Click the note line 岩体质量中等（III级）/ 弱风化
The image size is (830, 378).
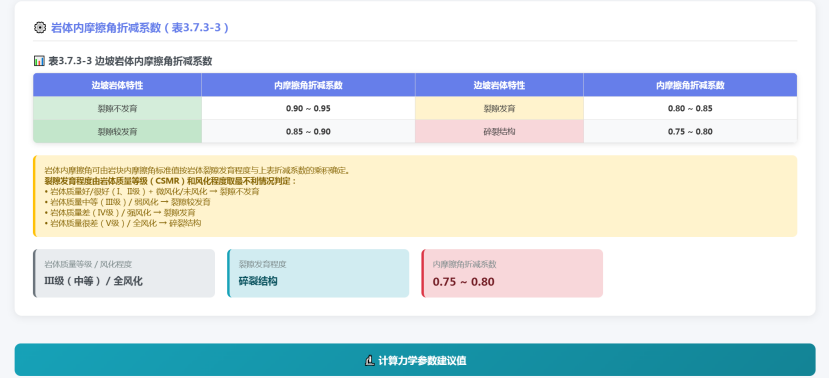coord(128,202)
